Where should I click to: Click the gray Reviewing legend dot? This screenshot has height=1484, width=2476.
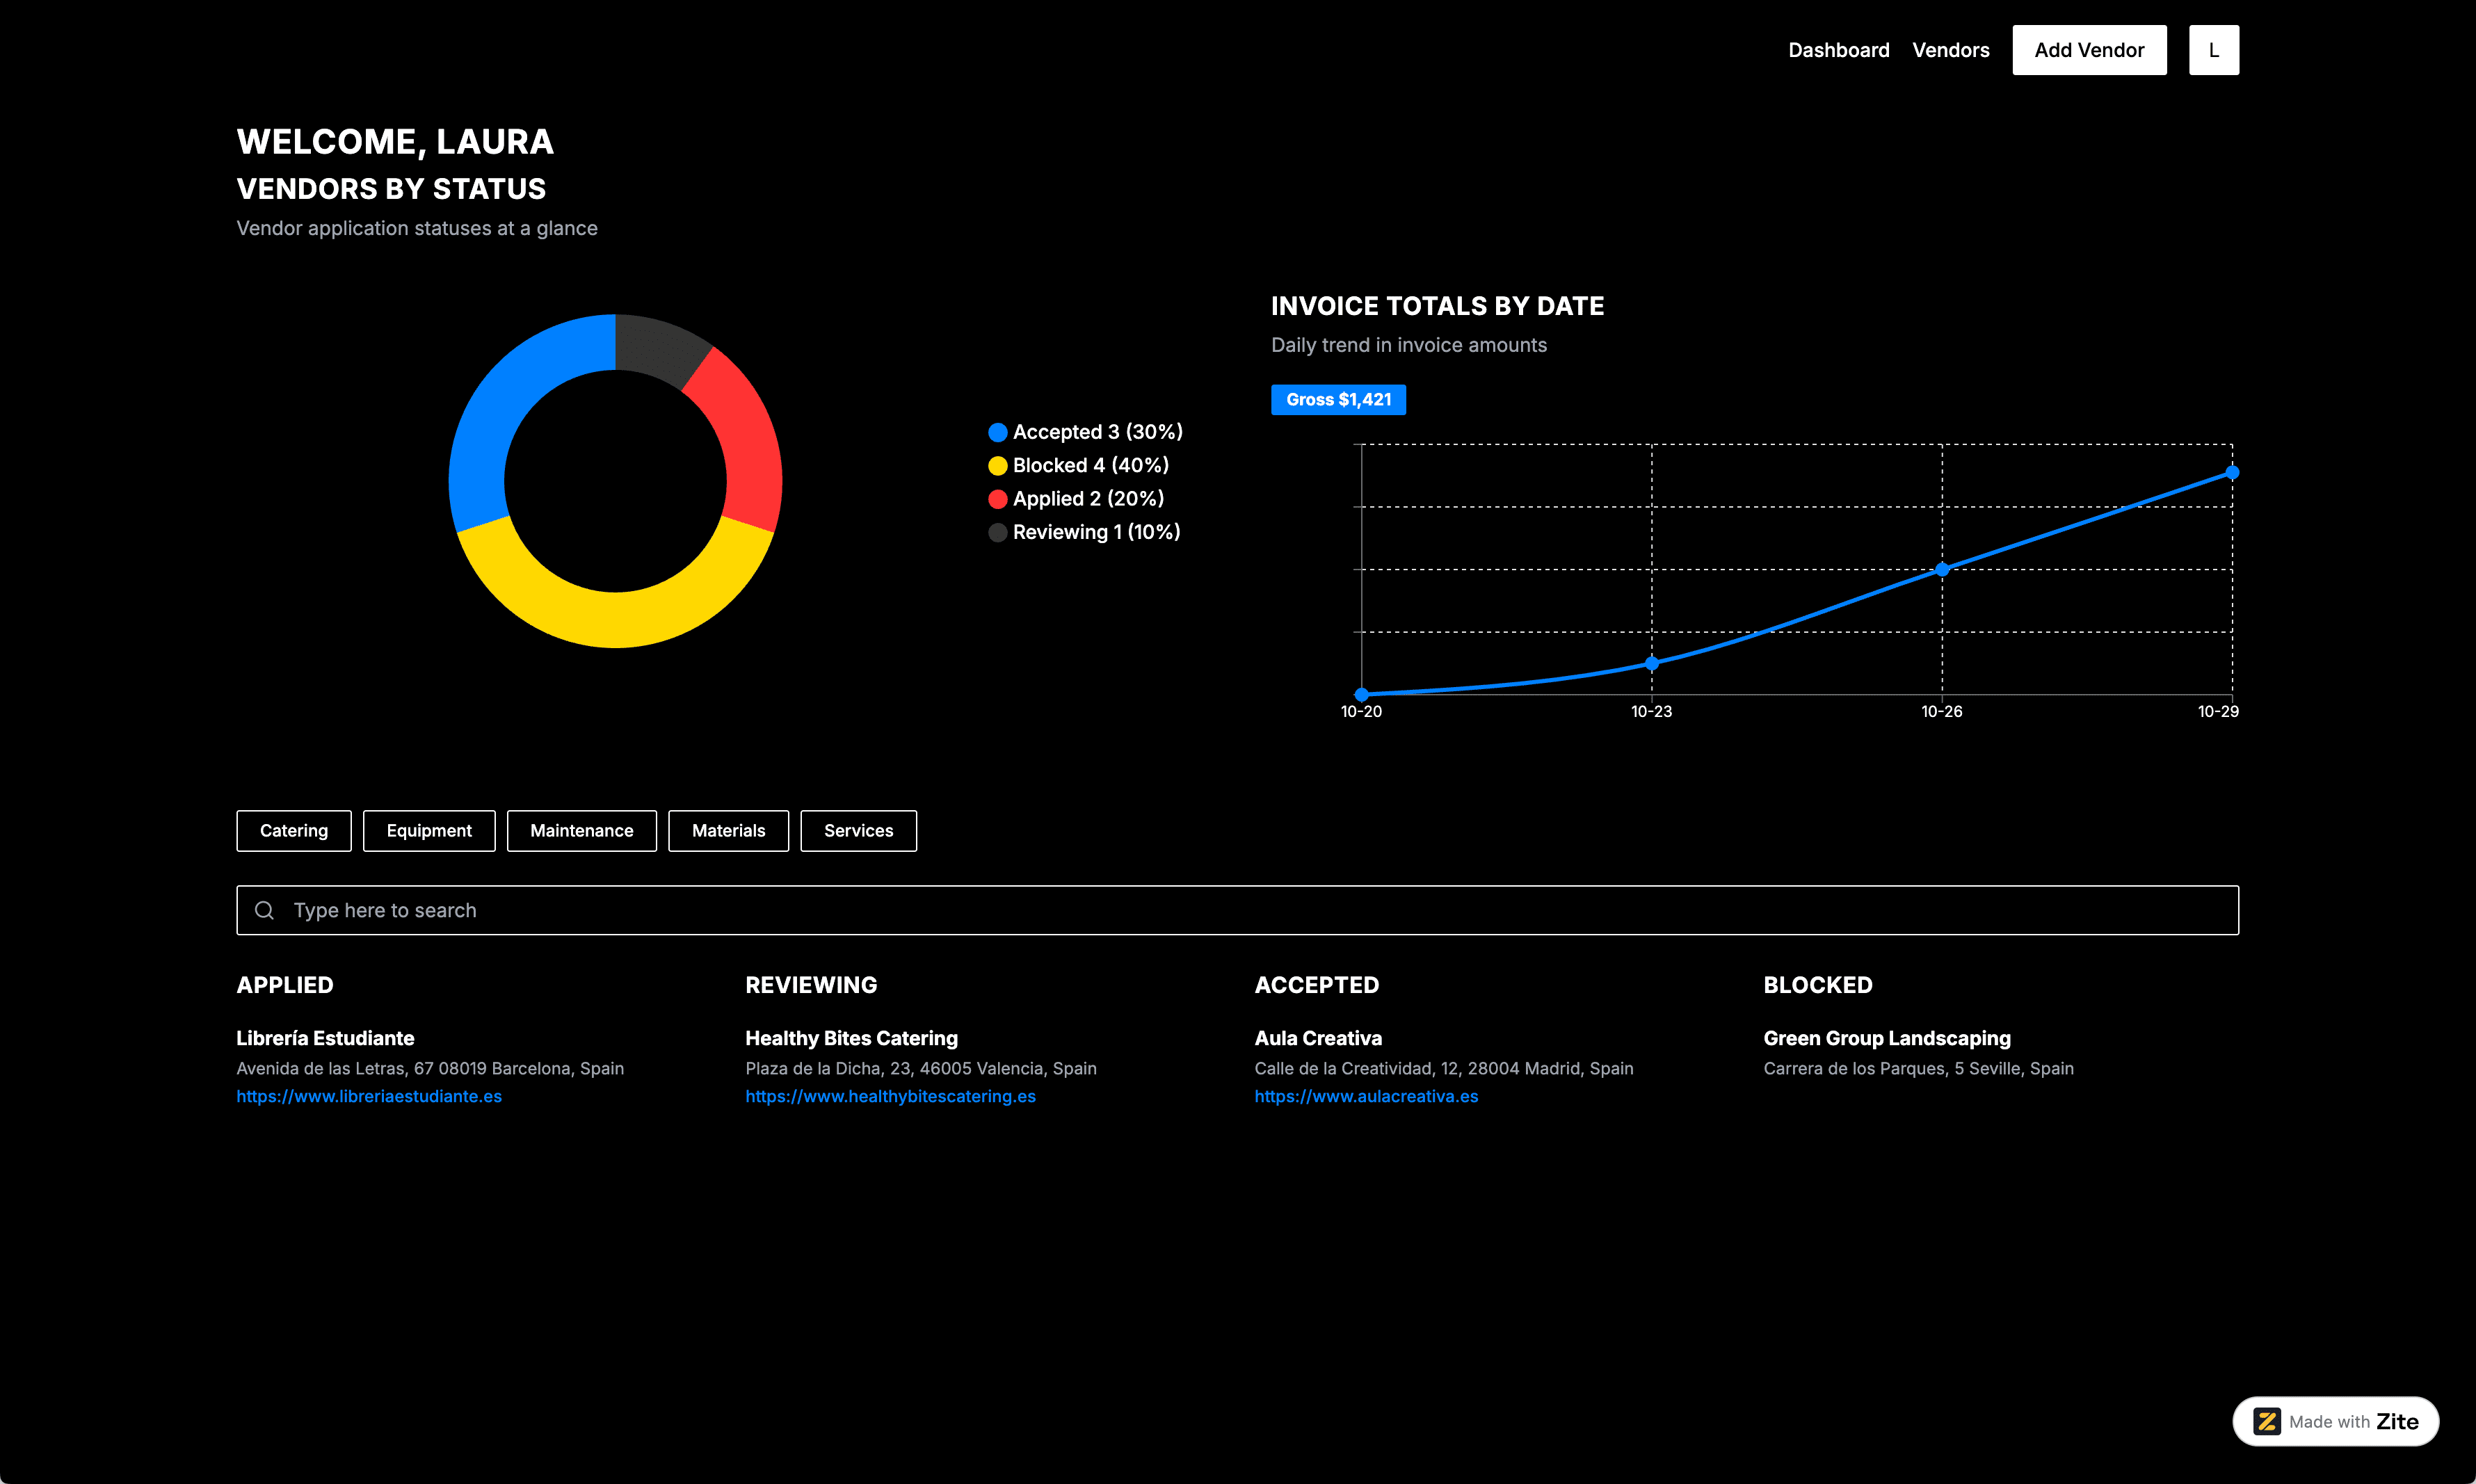click(x=997, y=532)
